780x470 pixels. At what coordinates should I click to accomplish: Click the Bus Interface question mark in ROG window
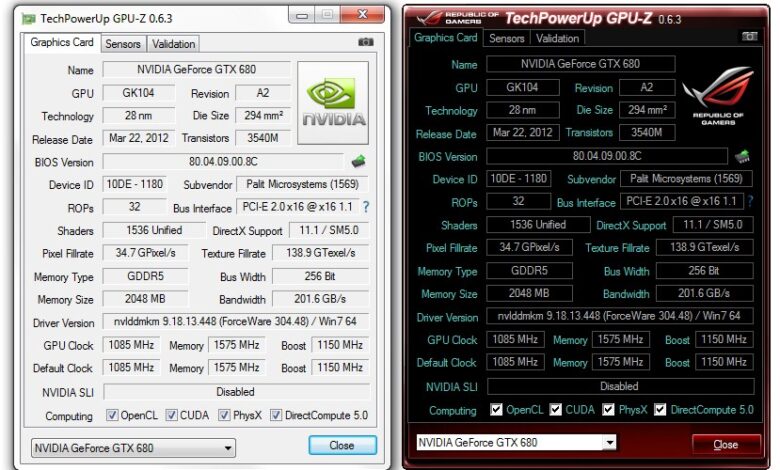pyautogui.click(x=750, y=201)
